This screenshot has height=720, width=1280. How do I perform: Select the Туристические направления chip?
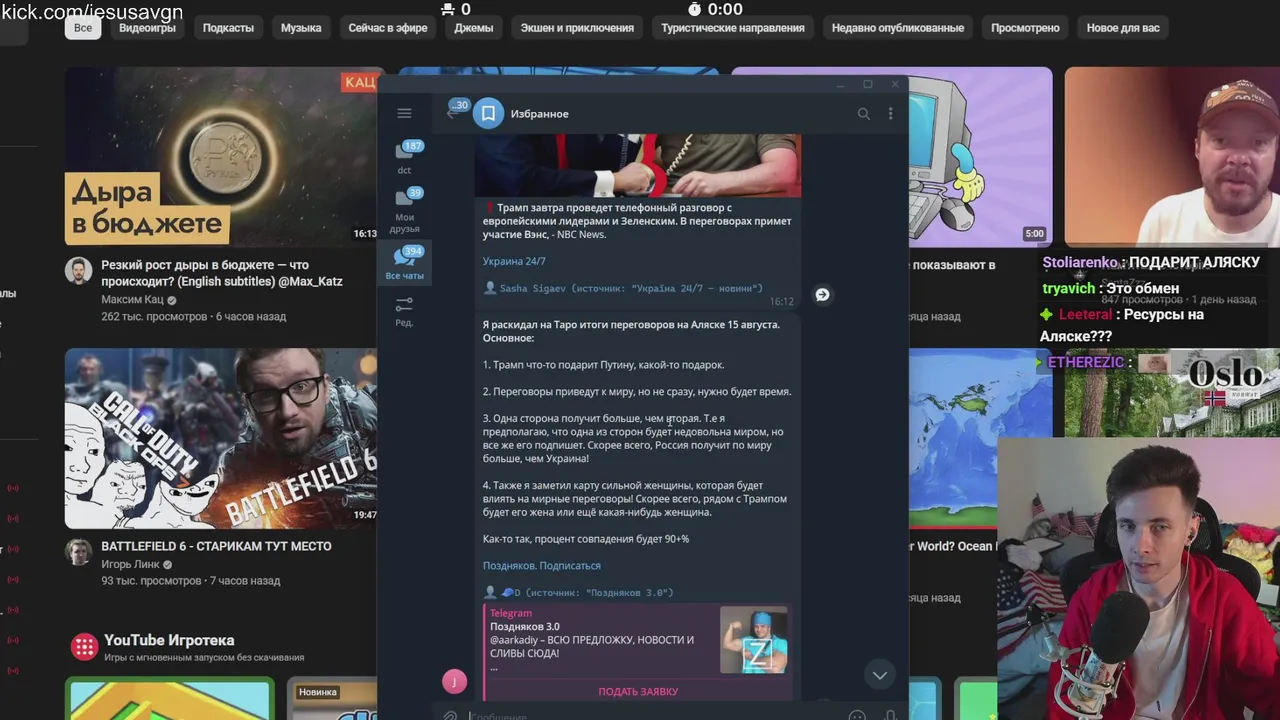[x=733, y=28]
